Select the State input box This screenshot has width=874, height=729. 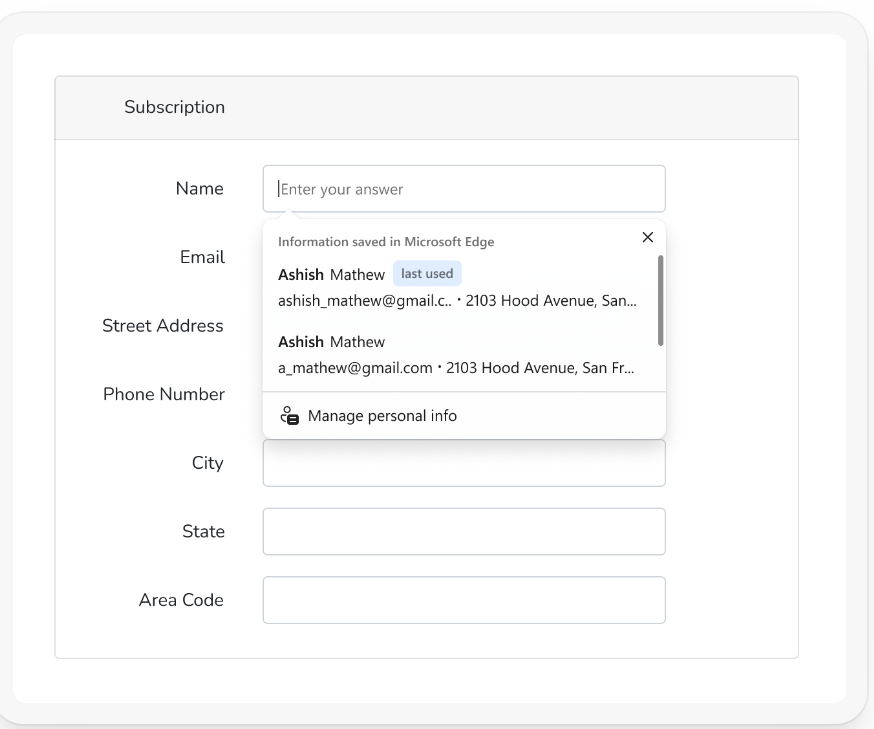(x=464, y=531)
